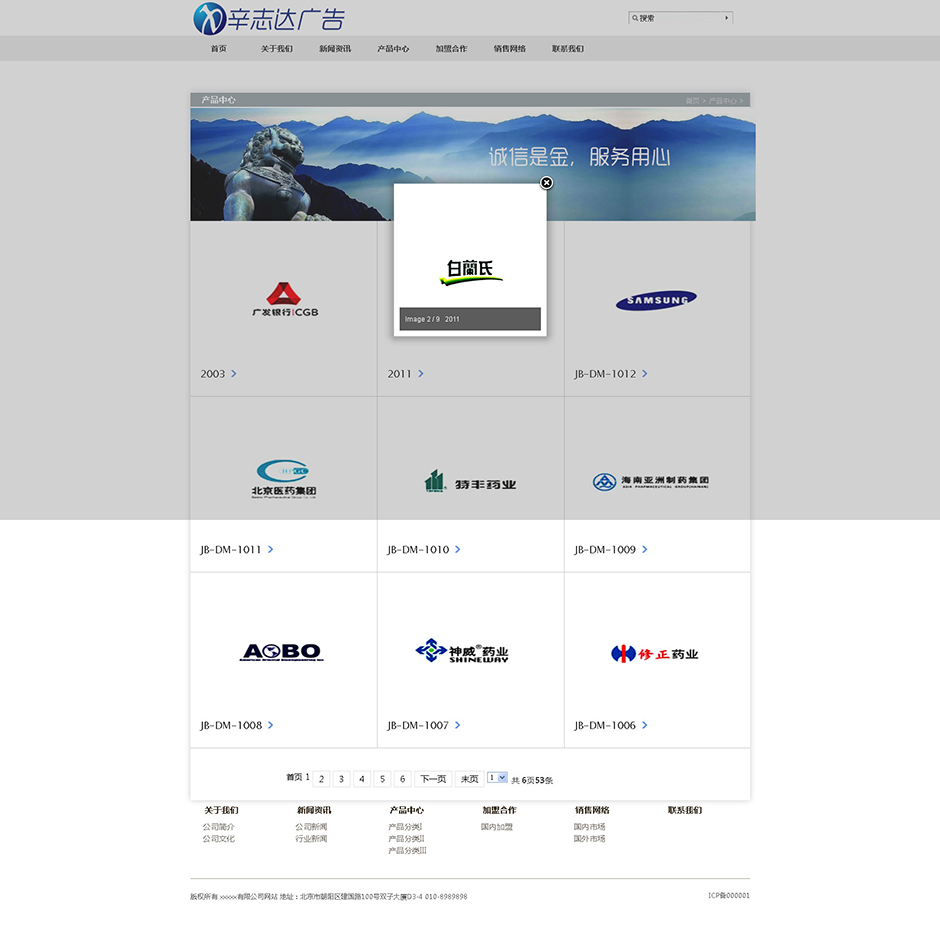
Task: Click the ICP备000001 footer text
Action: [729, 896]
